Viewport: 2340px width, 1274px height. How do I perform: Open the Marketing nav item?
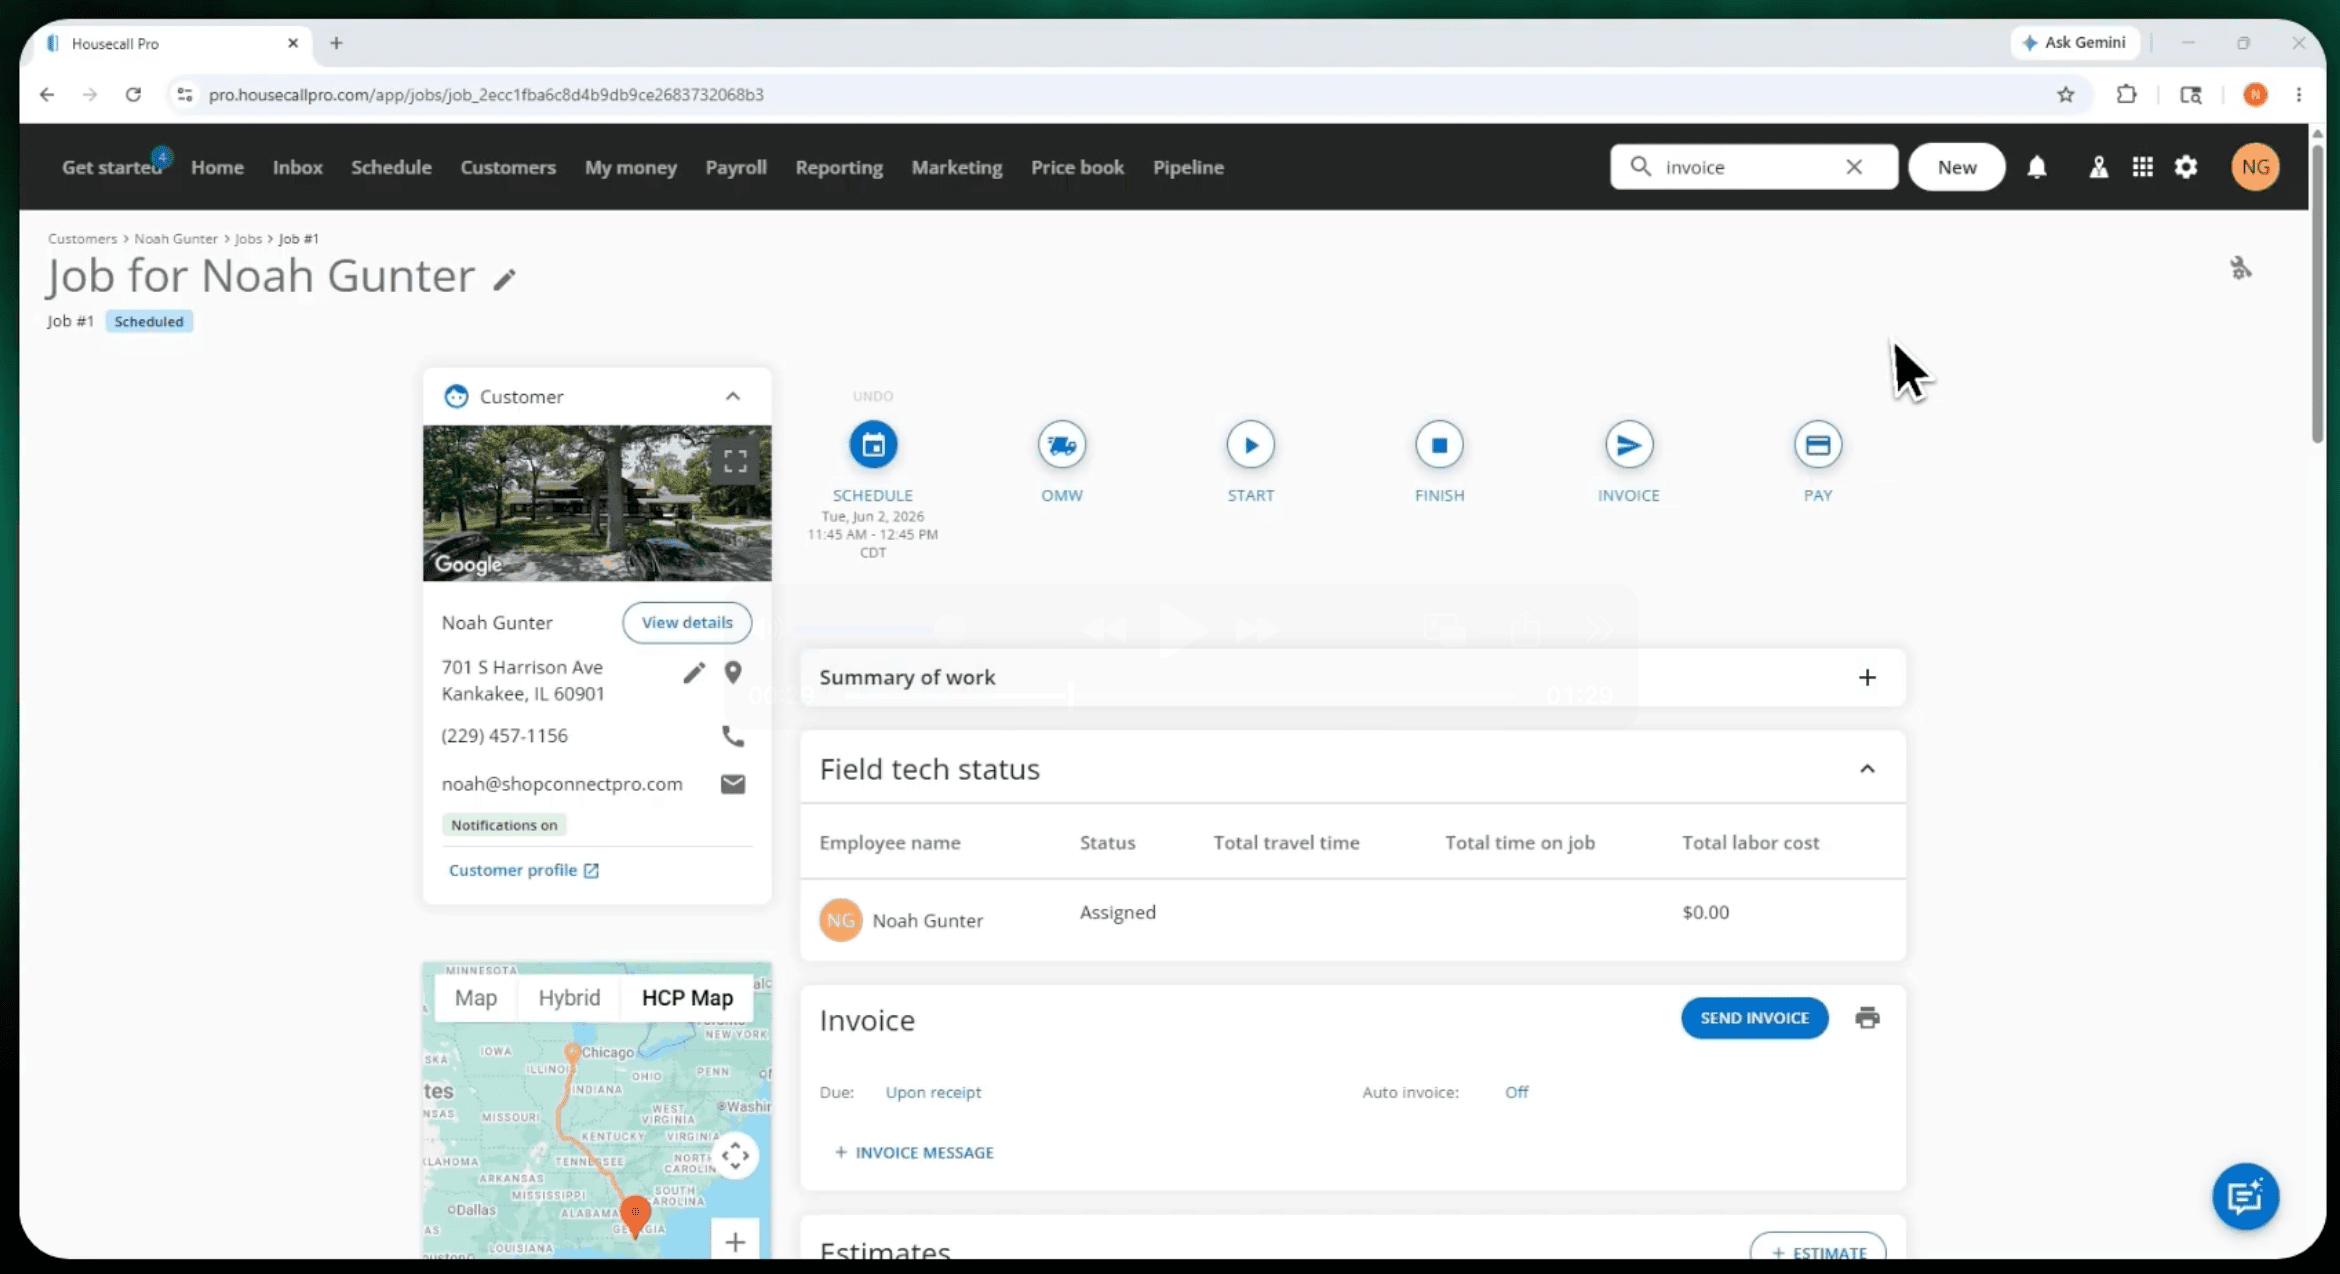(957, 167)
